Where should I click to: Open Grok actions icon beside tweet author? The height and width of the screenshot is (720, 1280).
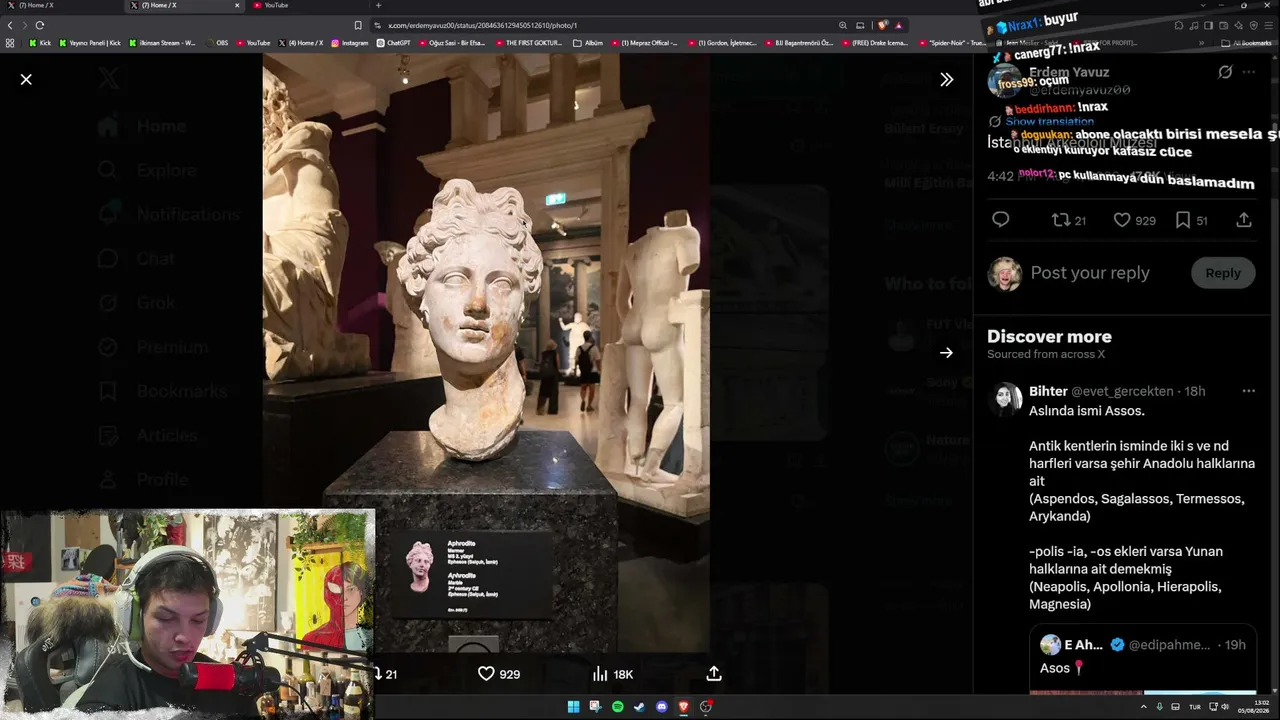(x=1225, y=72)
